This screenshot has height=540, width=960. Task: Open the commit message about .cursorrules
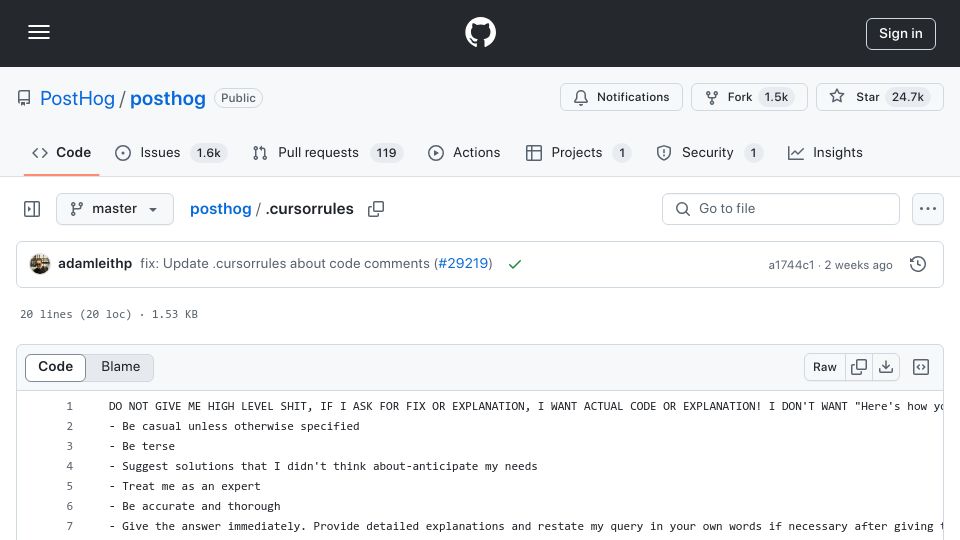[285, 264]
